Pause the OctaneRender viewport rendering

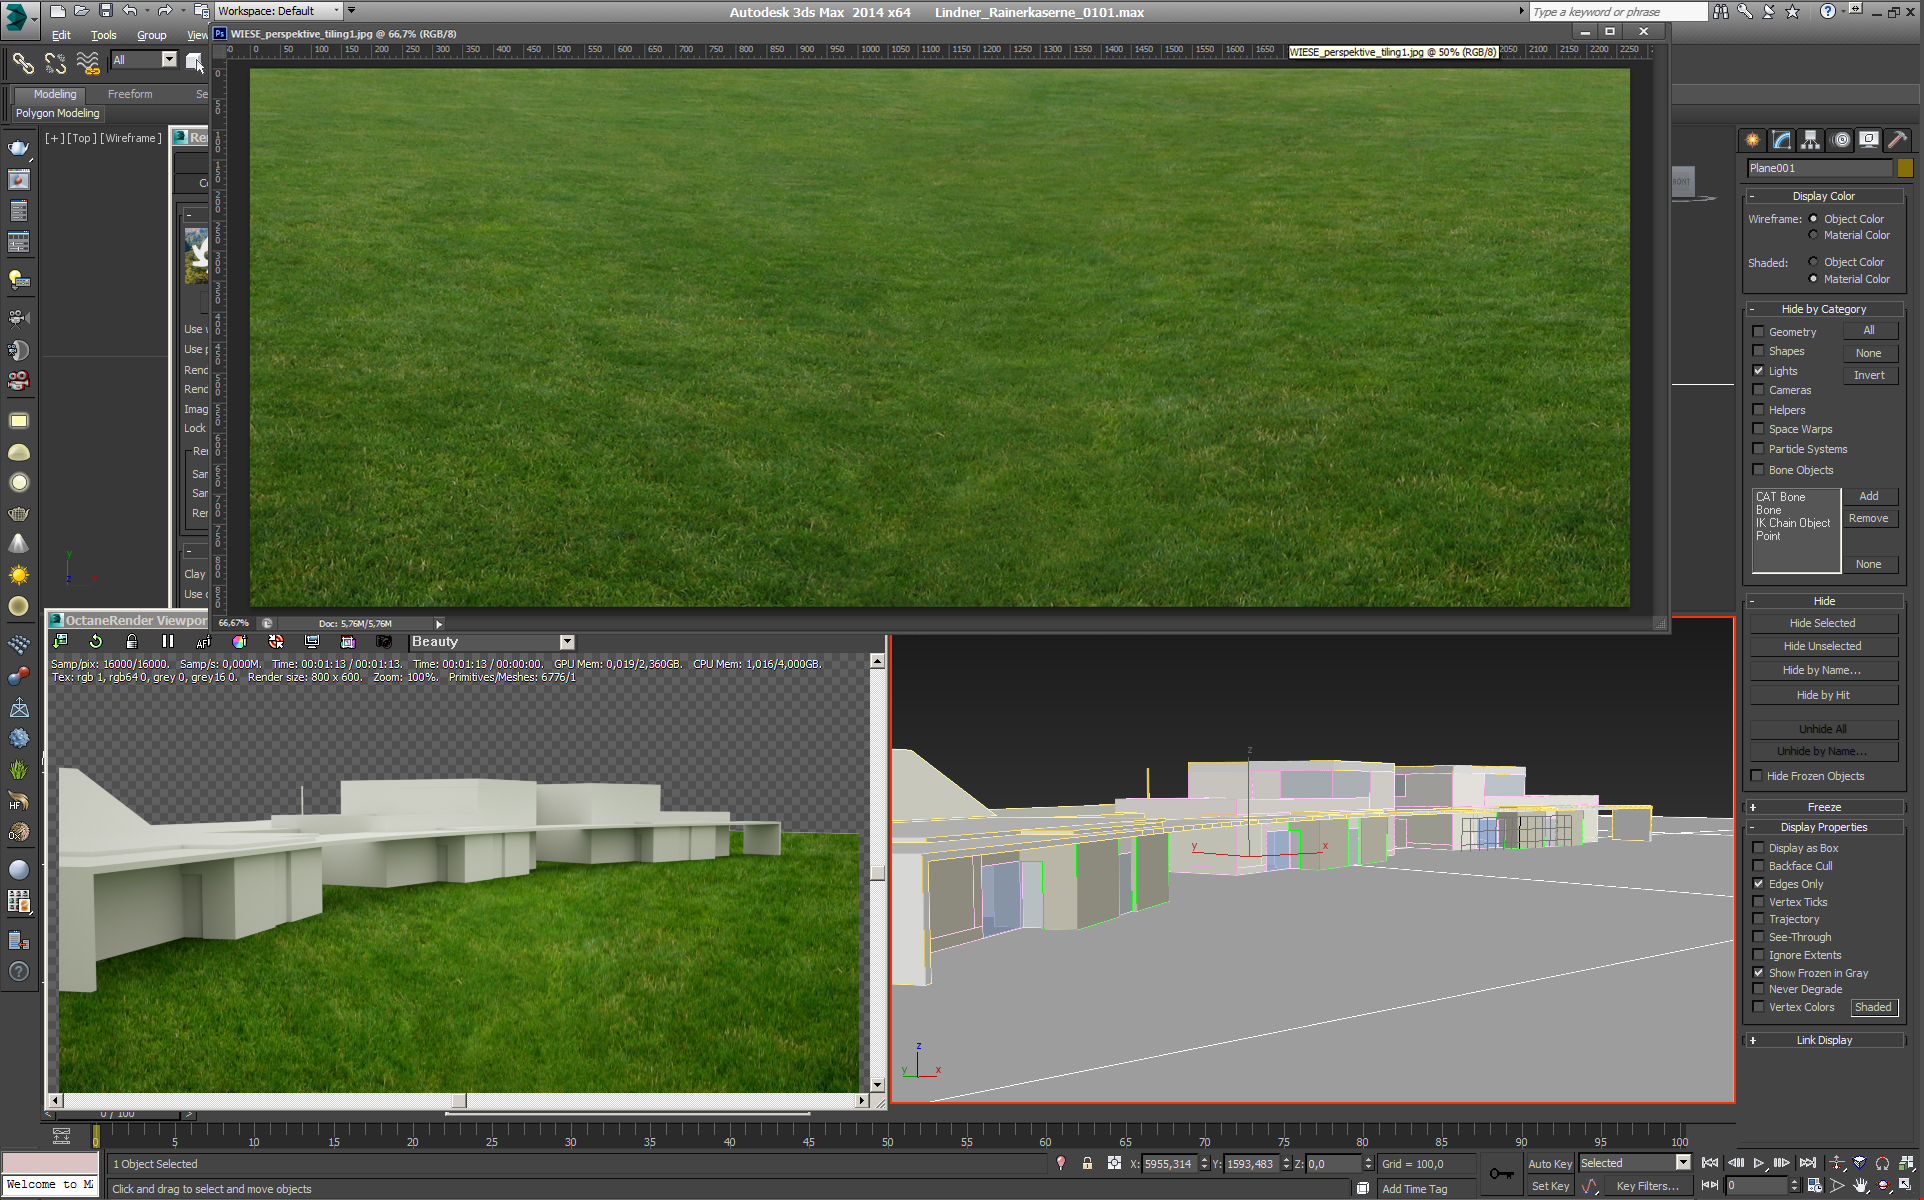coord(168,642)
